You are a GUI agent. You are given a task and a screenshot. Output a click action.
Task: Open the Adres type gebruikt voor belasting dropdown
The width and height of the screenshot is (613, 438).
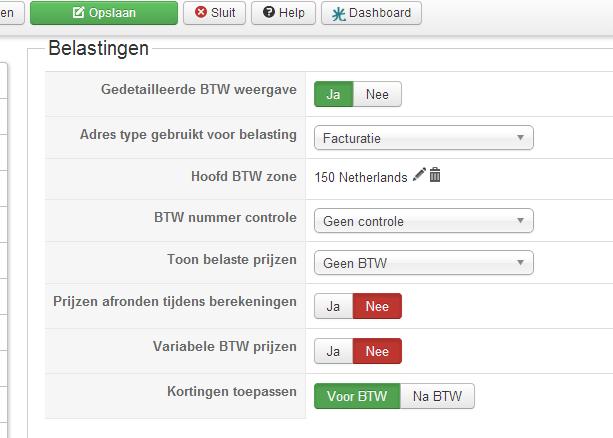click(x=423, y=138)
